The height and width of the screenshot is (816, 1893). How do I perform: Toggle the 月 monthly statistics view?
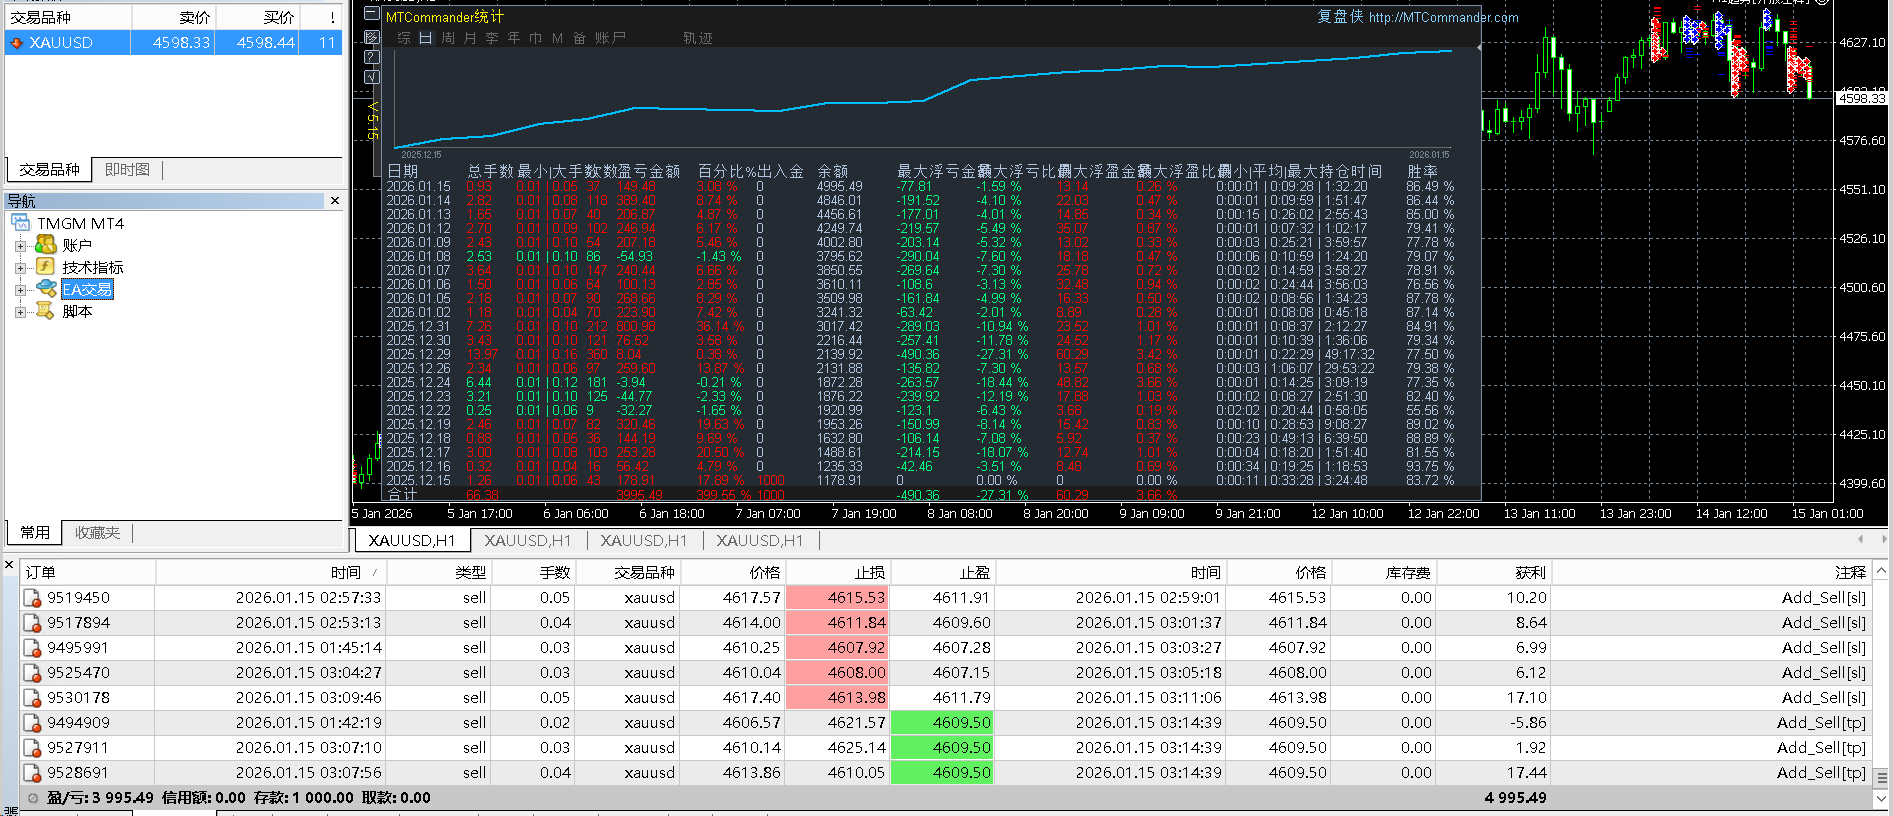pyautogui.click(x=470, y=38)
